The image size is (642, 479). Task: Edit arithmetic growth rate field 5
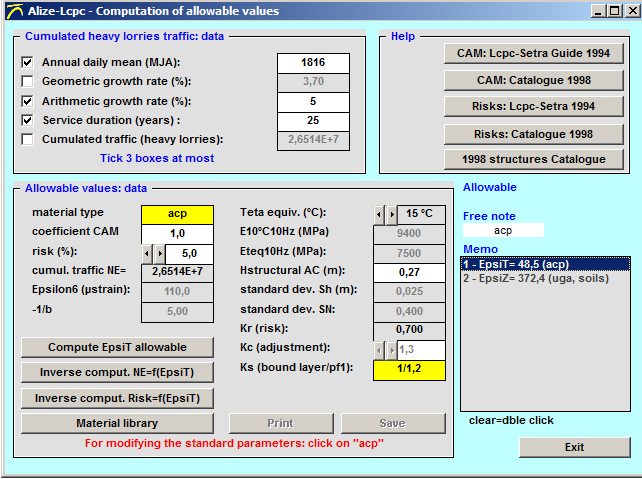pyautogui.click(x=313, y=102)
